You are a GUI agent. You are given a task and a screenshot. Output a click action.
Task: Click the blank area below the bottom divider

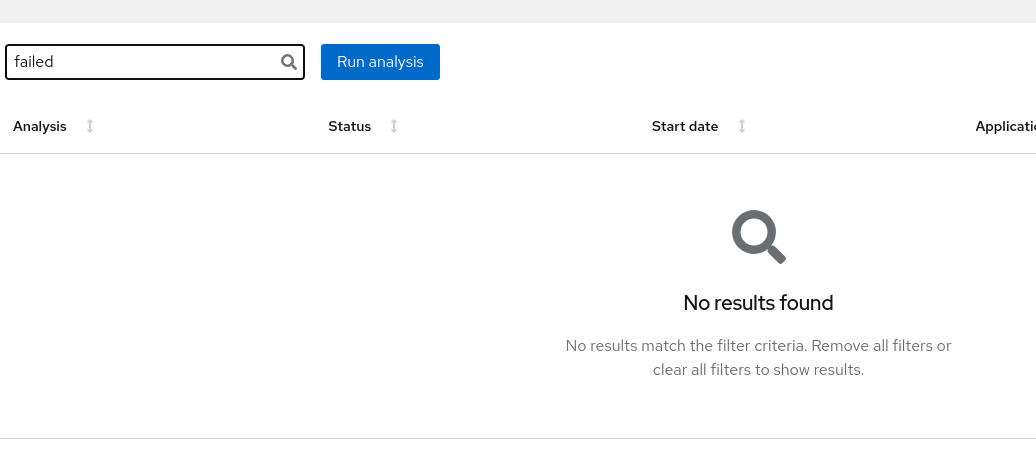click(x=518, y=450)
